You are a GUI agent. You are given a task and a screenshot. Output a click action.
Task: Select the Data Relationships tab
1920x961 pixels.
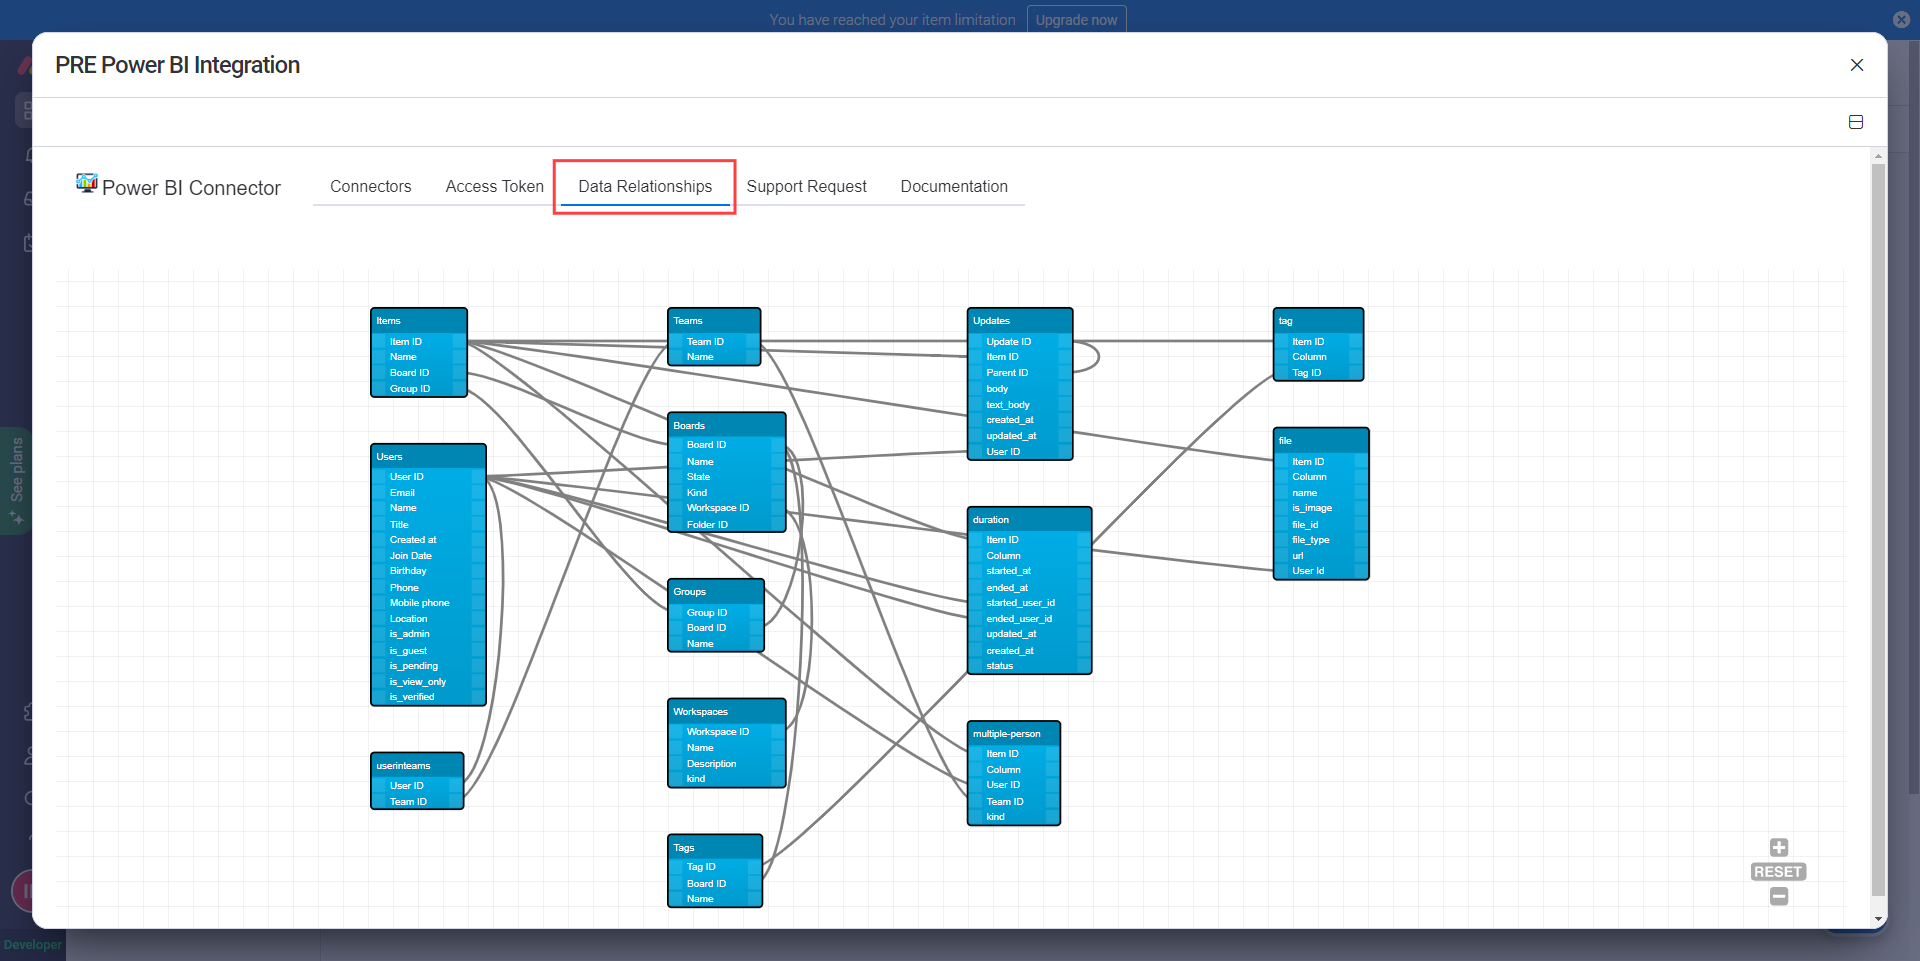[x=644, y=186]
